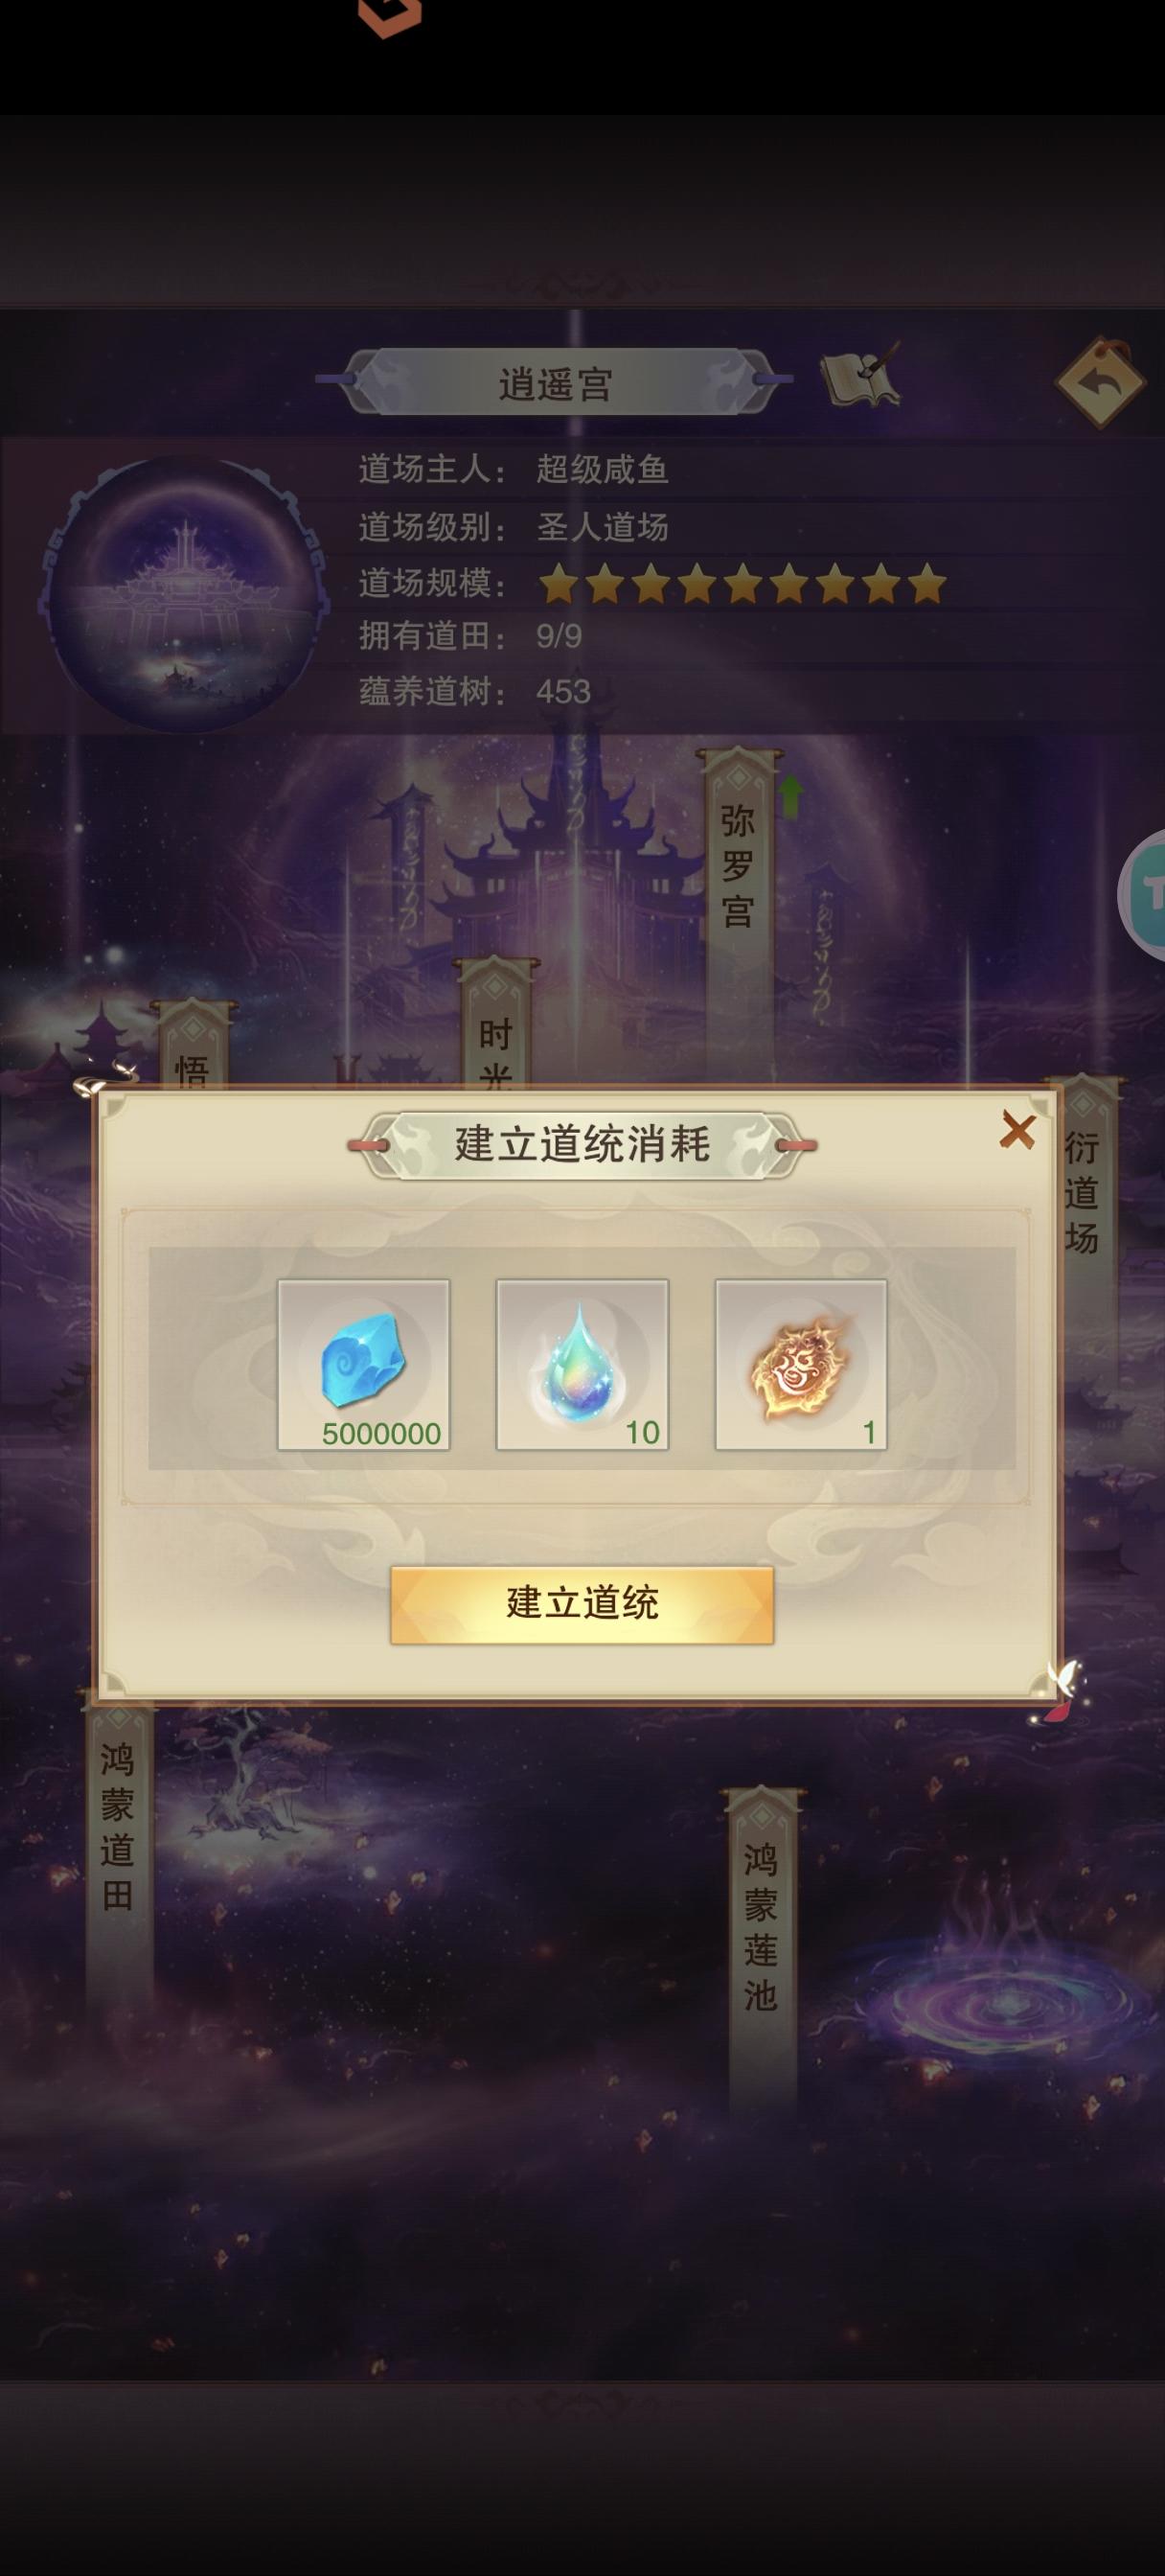Select the flaming golden seal item

click(801, 1364)
